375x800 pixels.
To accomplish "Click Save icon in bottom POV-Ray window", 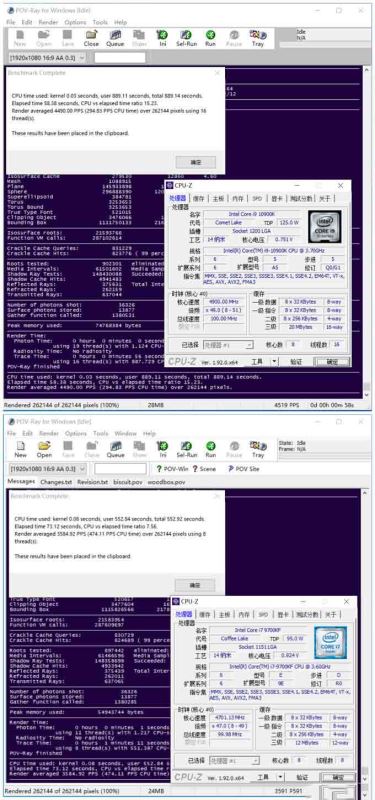I will 68,449.
